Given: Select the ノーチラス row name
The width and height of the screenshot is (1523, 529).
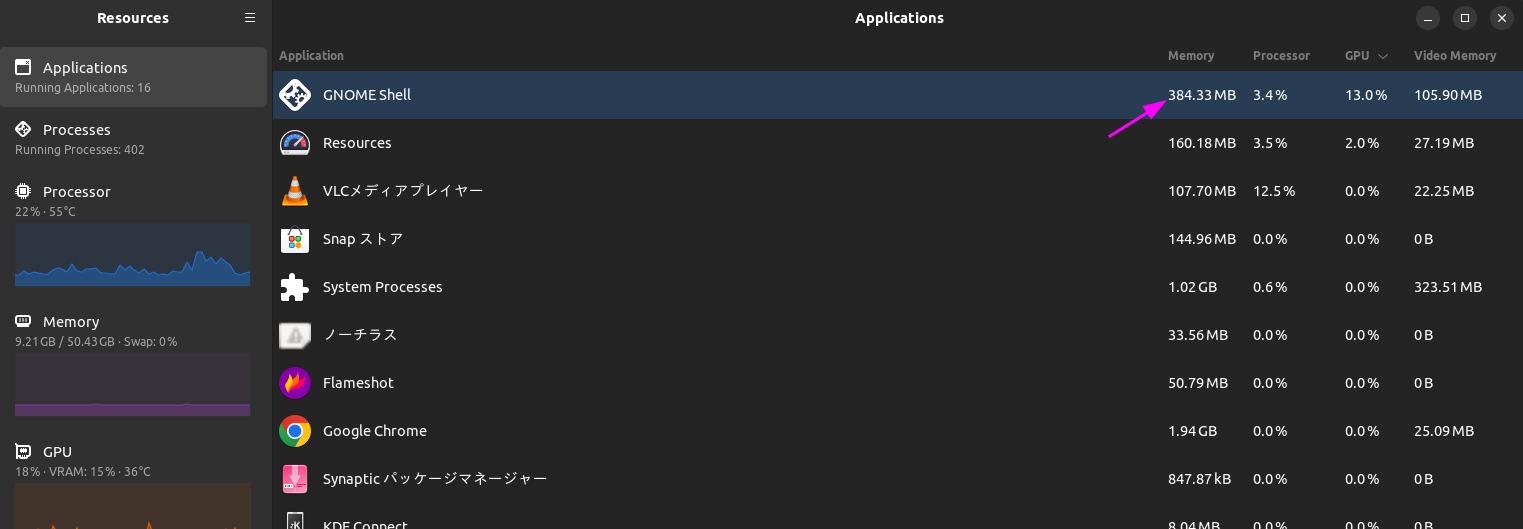Looking at the screenshot, I should tap(360, 335).
